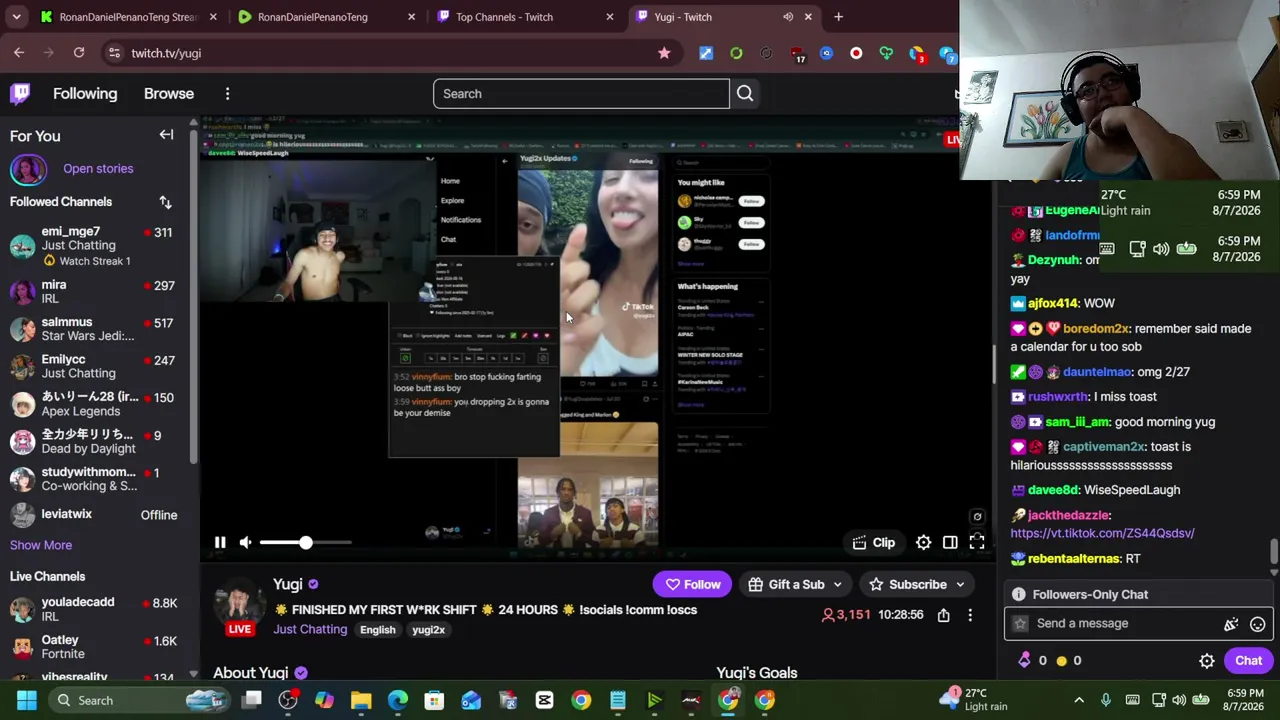Select the yugi2x tag
The image size is (1280, 720).
428,630
